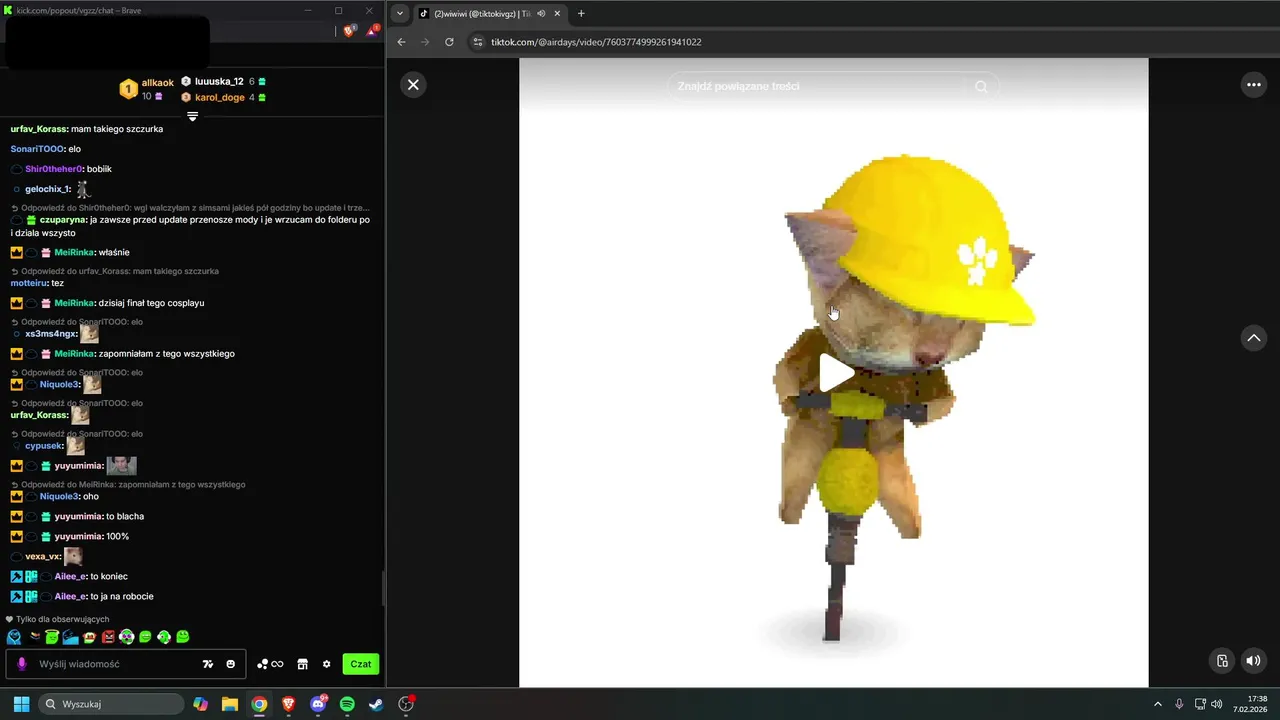The height and width of the screenshot is (720, 1280).
Task: Click username Ailee_e in 'to koniec' message
Action: pos(70,576)
